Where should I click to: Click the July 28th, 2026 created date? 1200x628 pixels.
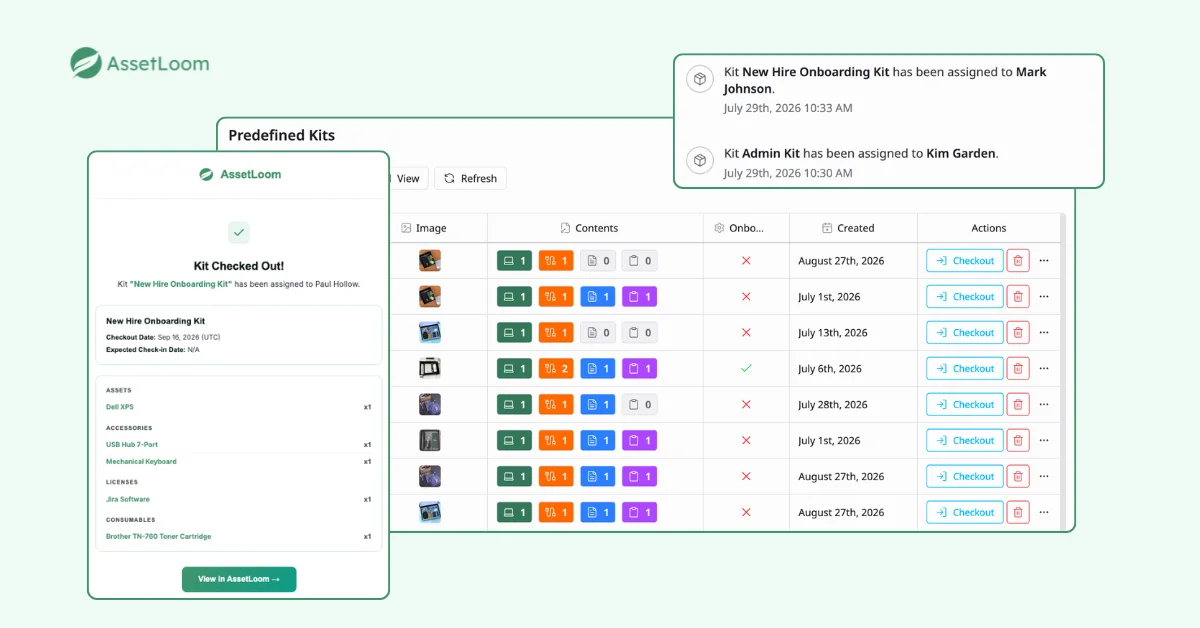pos(833,404)
